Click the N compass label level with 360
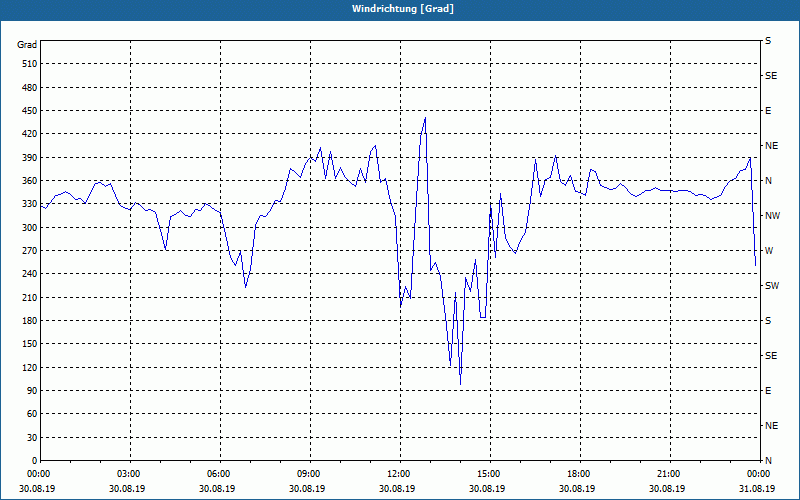 tap(769, 181)
